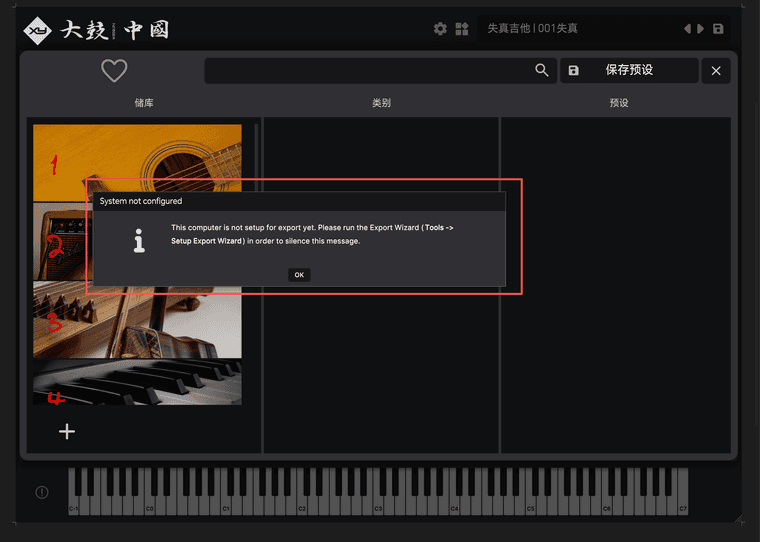Go to previous preset with left arrow

tap(687, 29)
